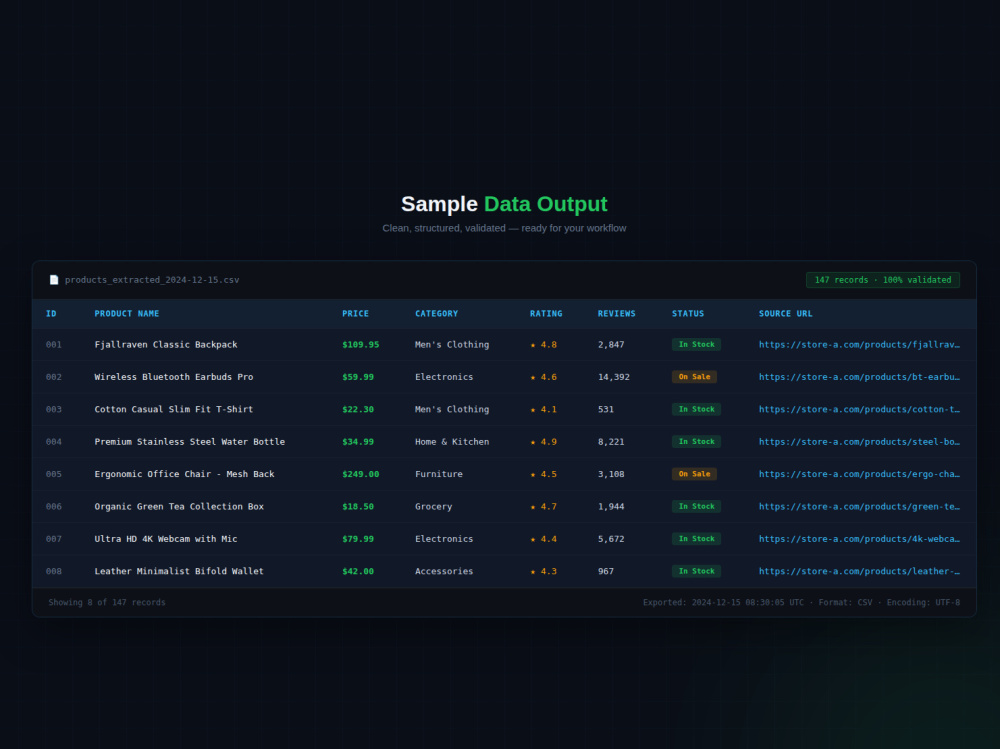Click the star icon beside rating 4.3
Screen dimensions: 1000x749
point(533,572)
